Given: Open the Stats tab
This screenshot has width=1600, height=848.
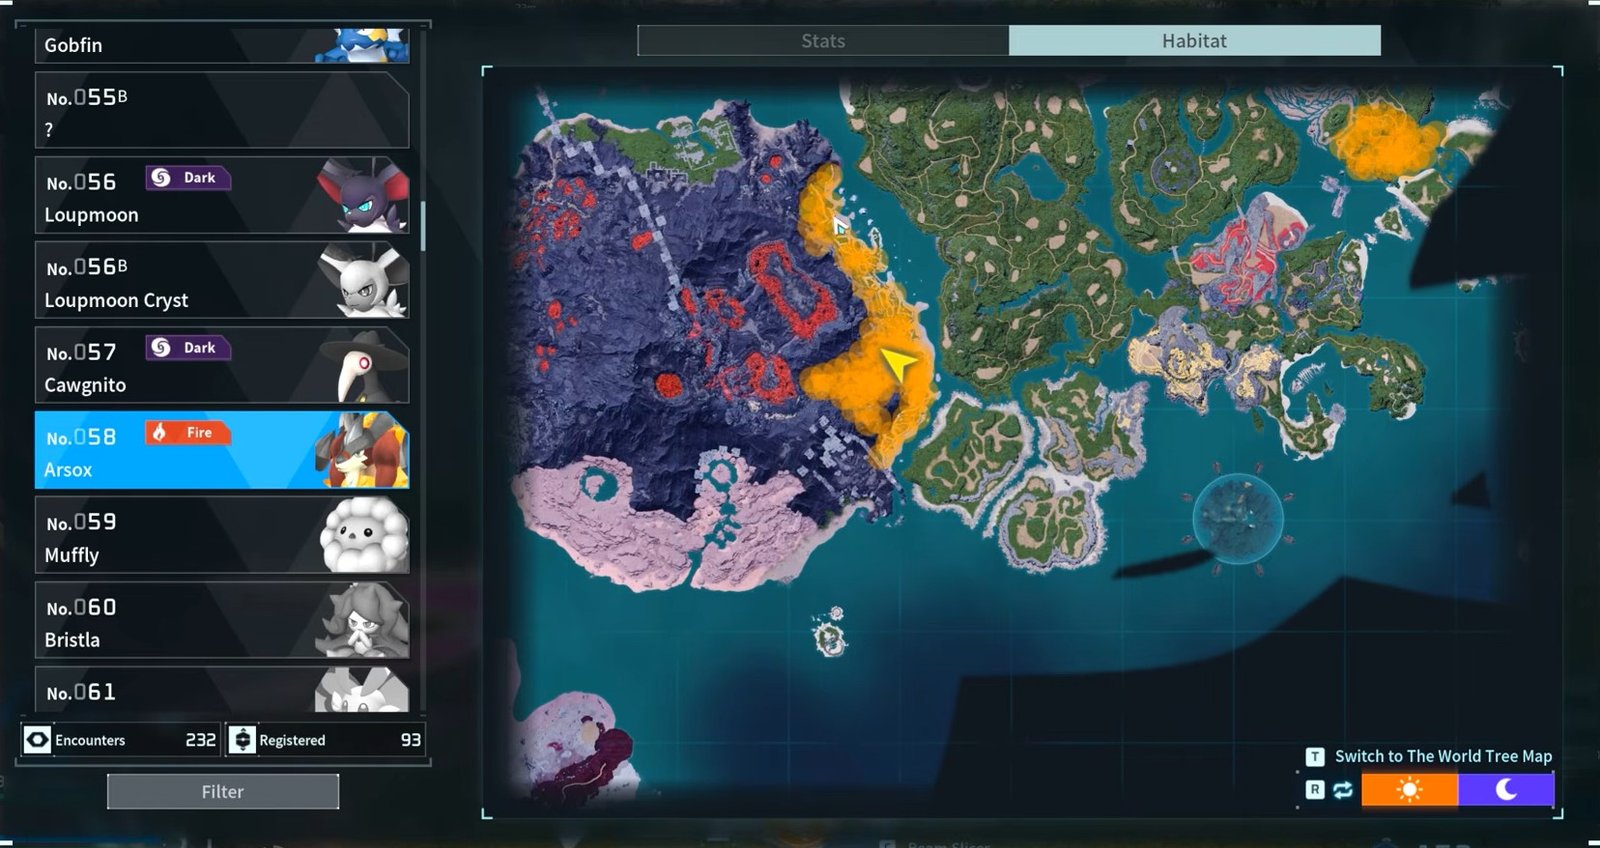Looking at the screenshot, I should click(x=823, y=41).
